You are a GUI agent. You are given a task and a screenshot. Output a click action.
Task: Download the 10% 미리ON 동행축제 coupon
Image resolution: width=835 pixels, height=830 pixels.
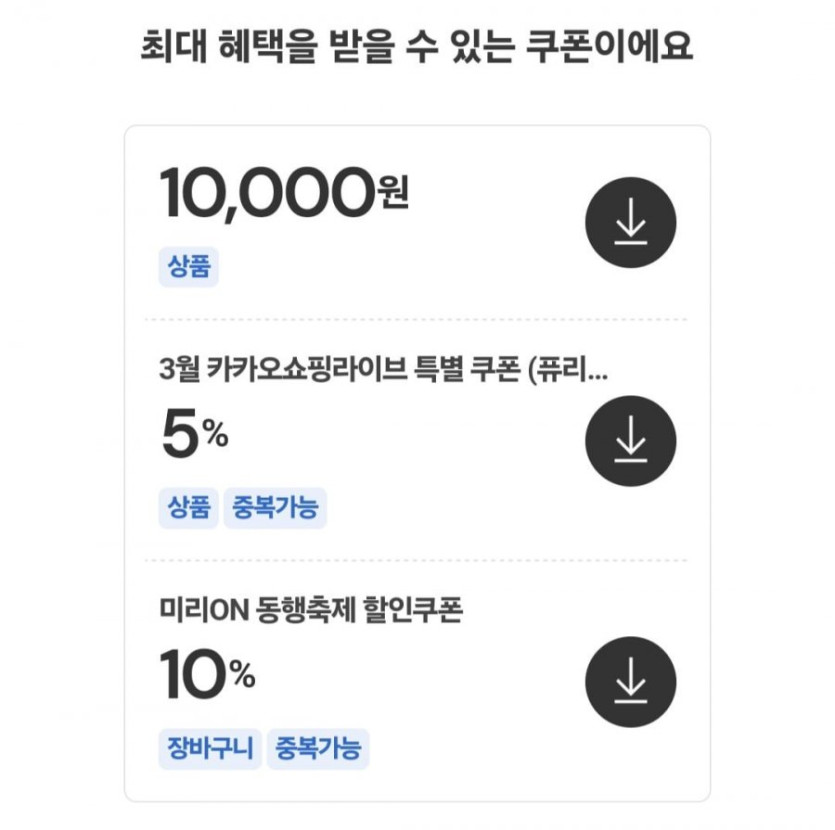click(x=630, y=682)
